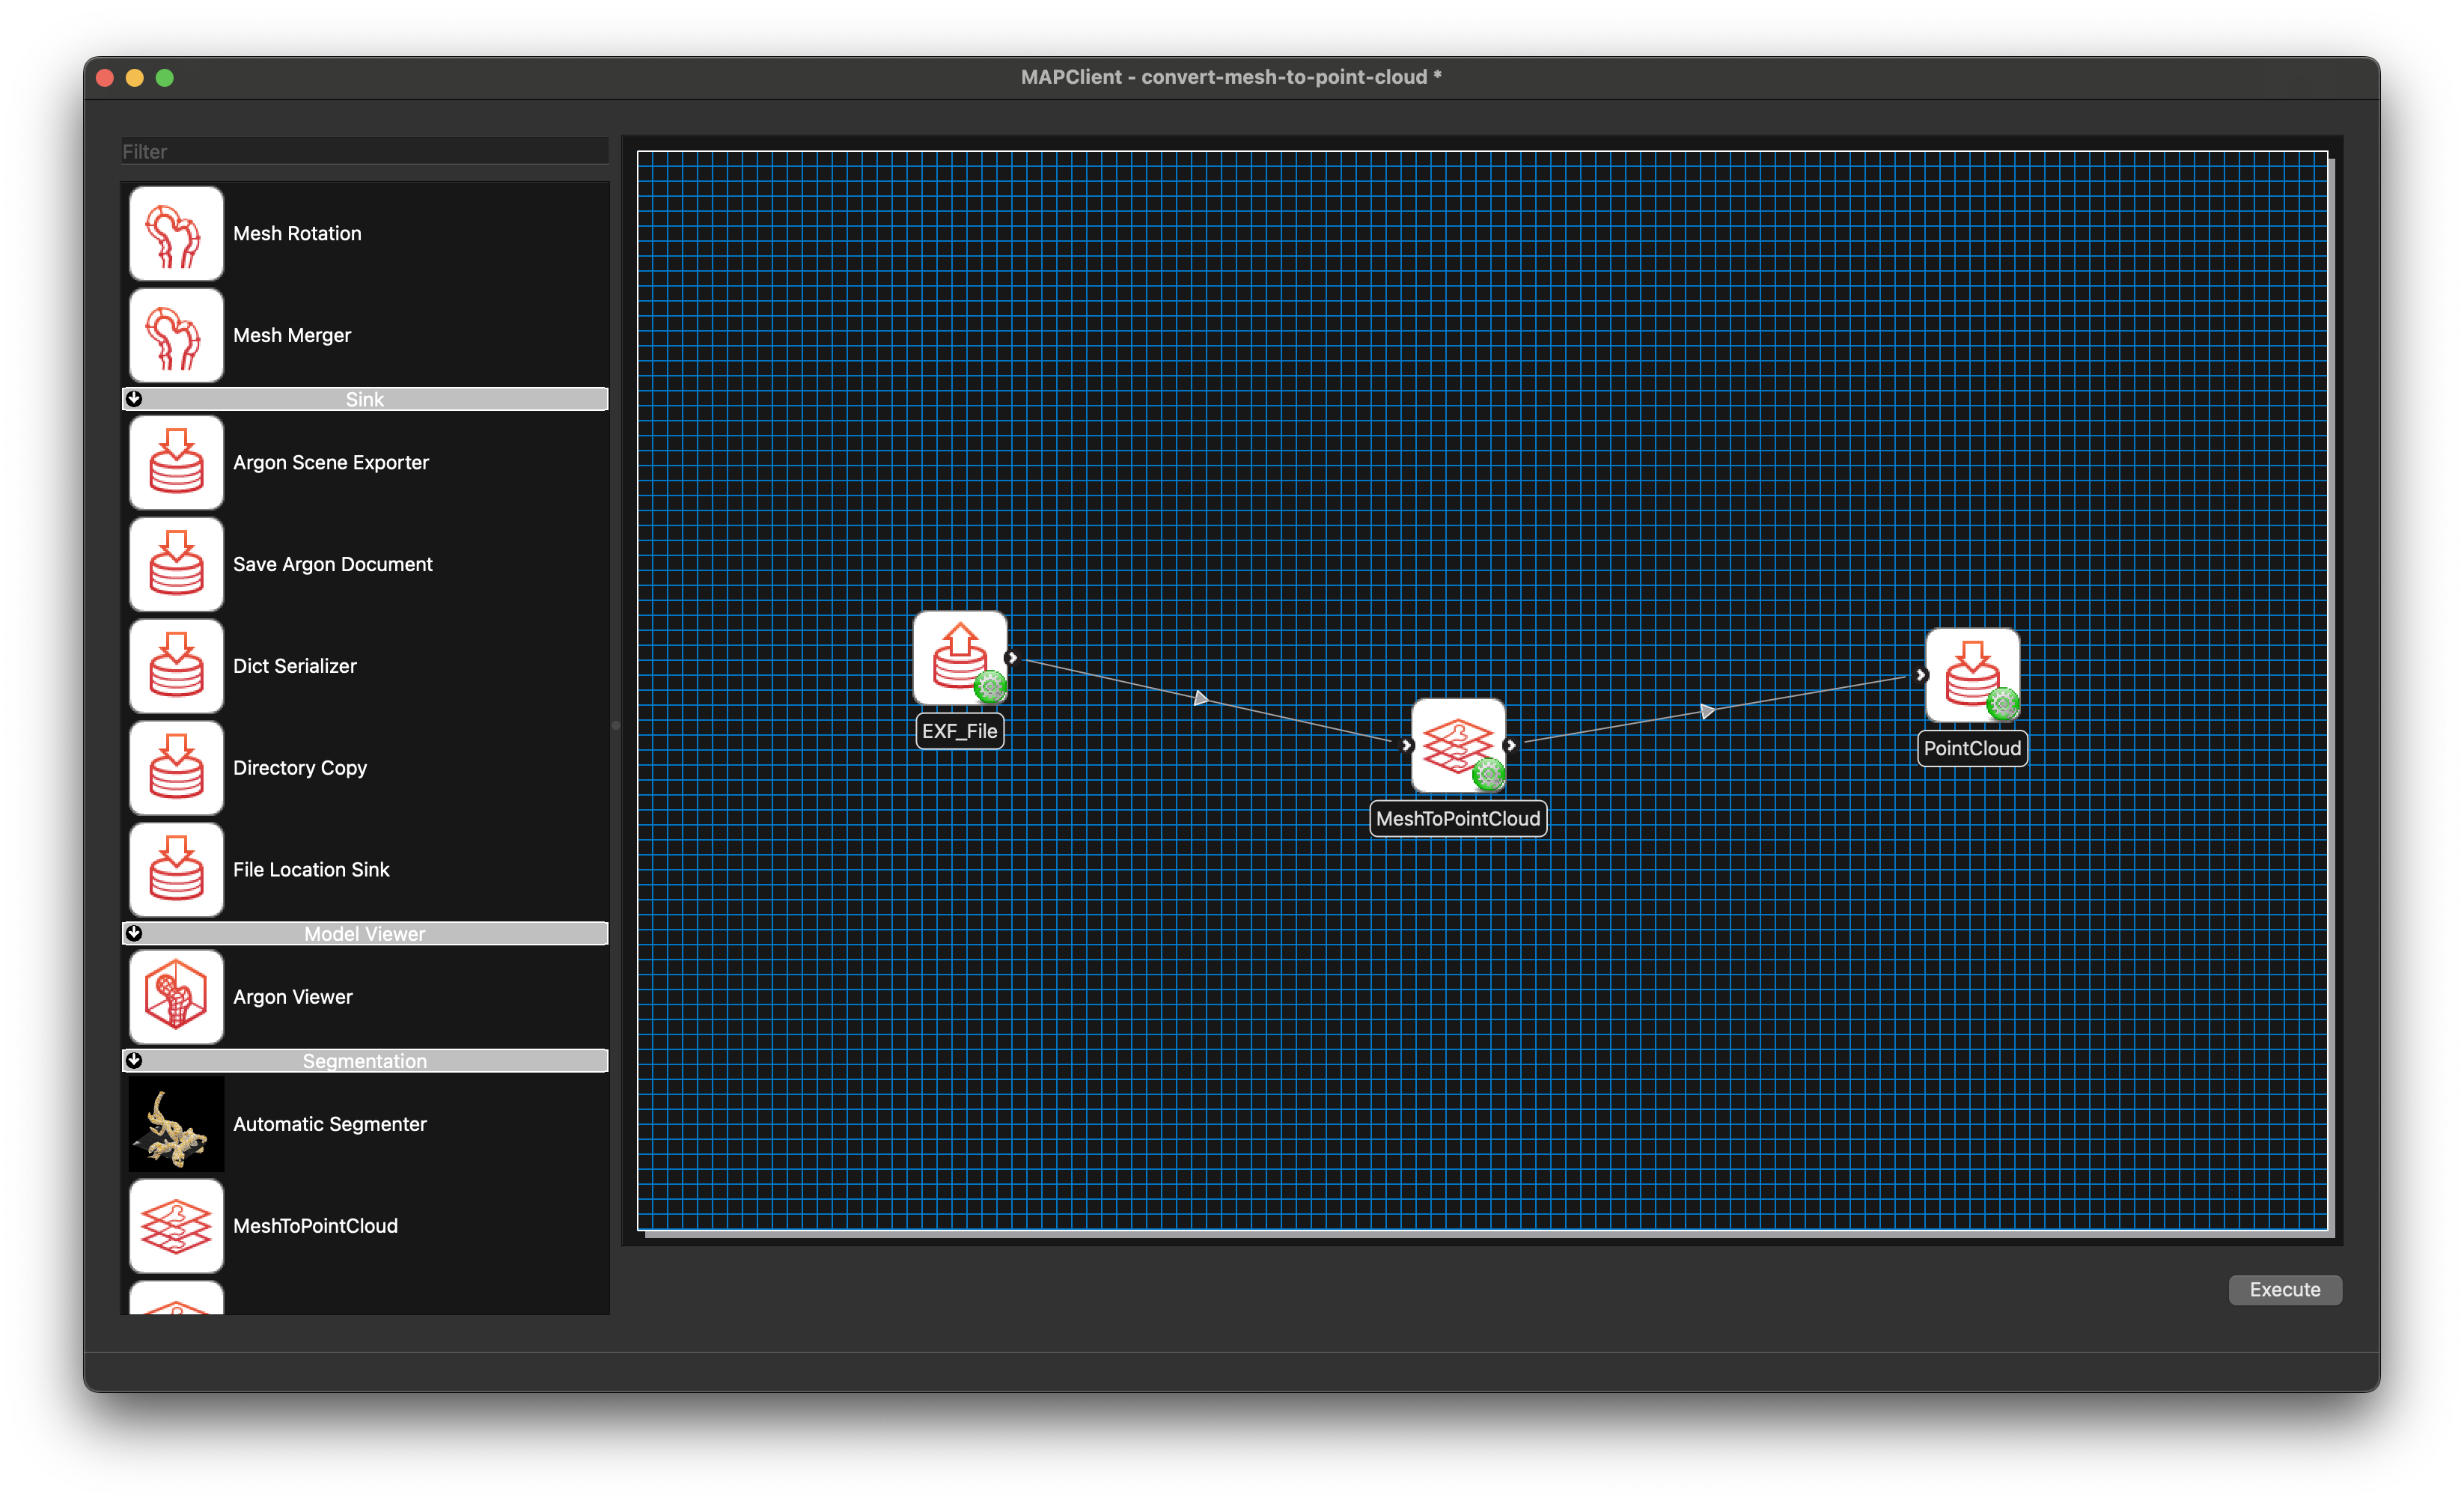The height and width of the screenshot is (1503, 2464).
Task: Click the EXF_File node label
Action: point(959,731)
